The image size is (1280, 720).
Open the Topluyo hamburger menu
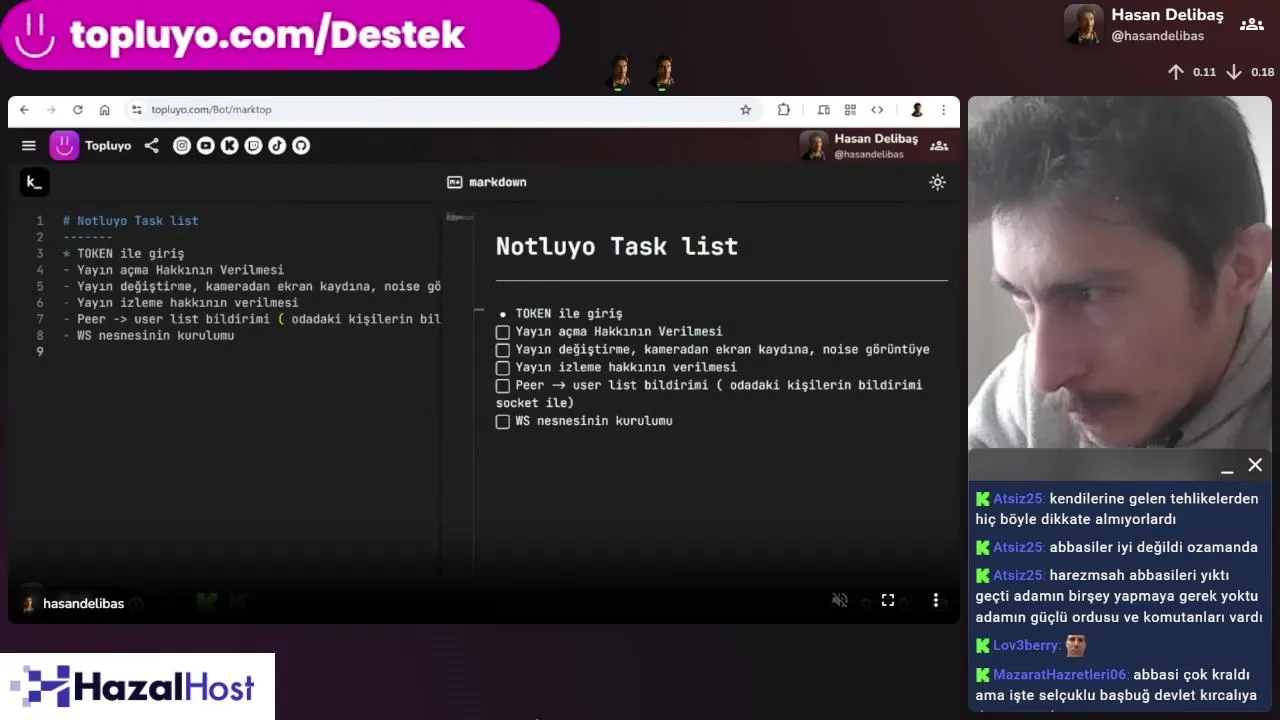[29, 146]
